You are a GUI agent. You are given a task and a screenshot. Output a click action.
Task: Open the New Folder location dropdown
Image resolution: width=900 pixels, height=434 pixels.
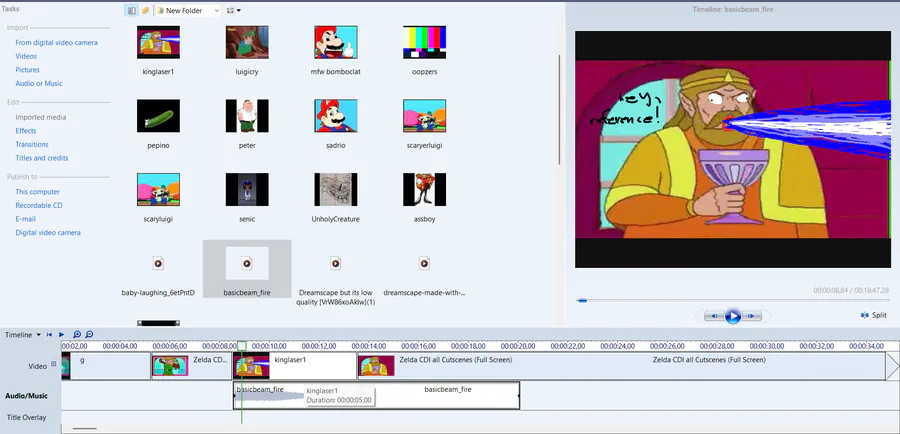pyautogui.click(x=188, y=10)
